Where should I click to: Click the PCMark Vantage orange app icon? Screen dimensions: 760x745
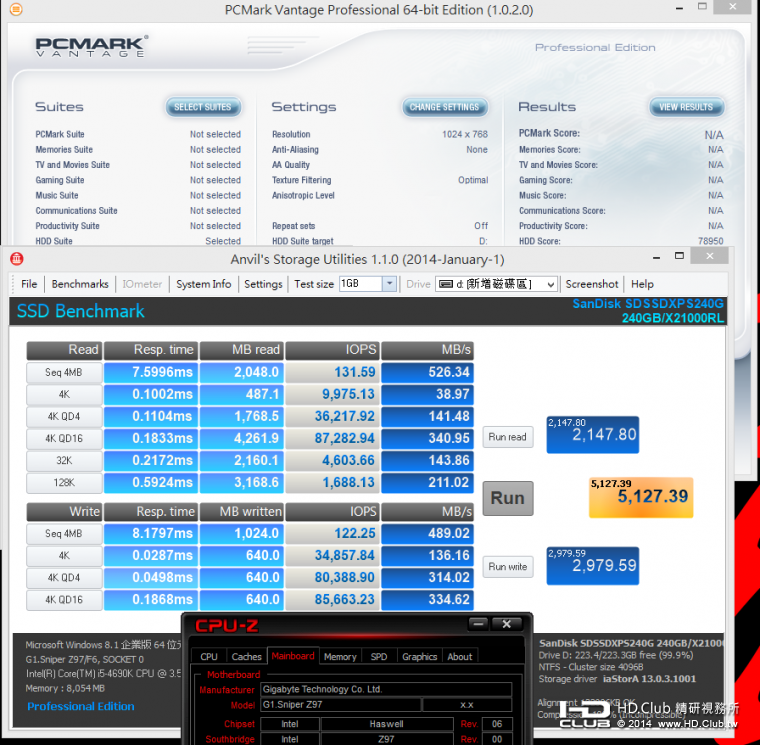coord(16,9)
